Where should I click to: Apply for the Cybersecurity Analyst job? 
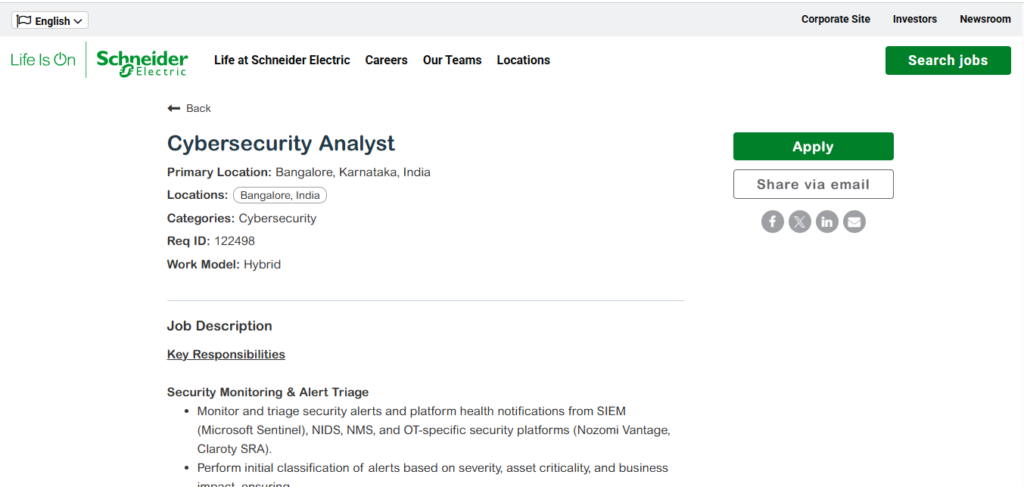[x=813, y=146]
